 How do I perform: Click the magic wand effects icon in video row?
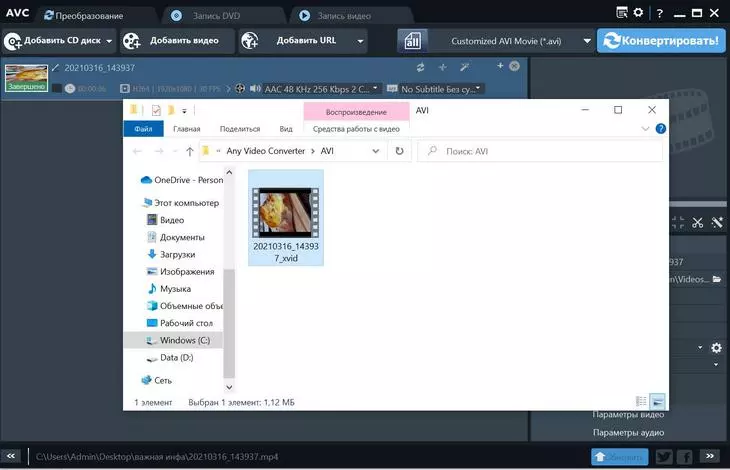[x=464, y=67]
